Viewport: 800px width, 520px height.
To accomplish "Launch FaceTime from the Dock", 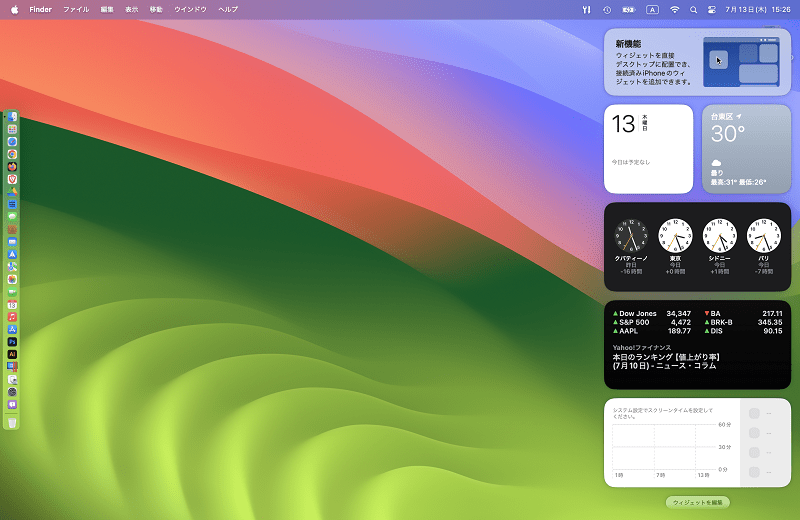I will point(12,292).
